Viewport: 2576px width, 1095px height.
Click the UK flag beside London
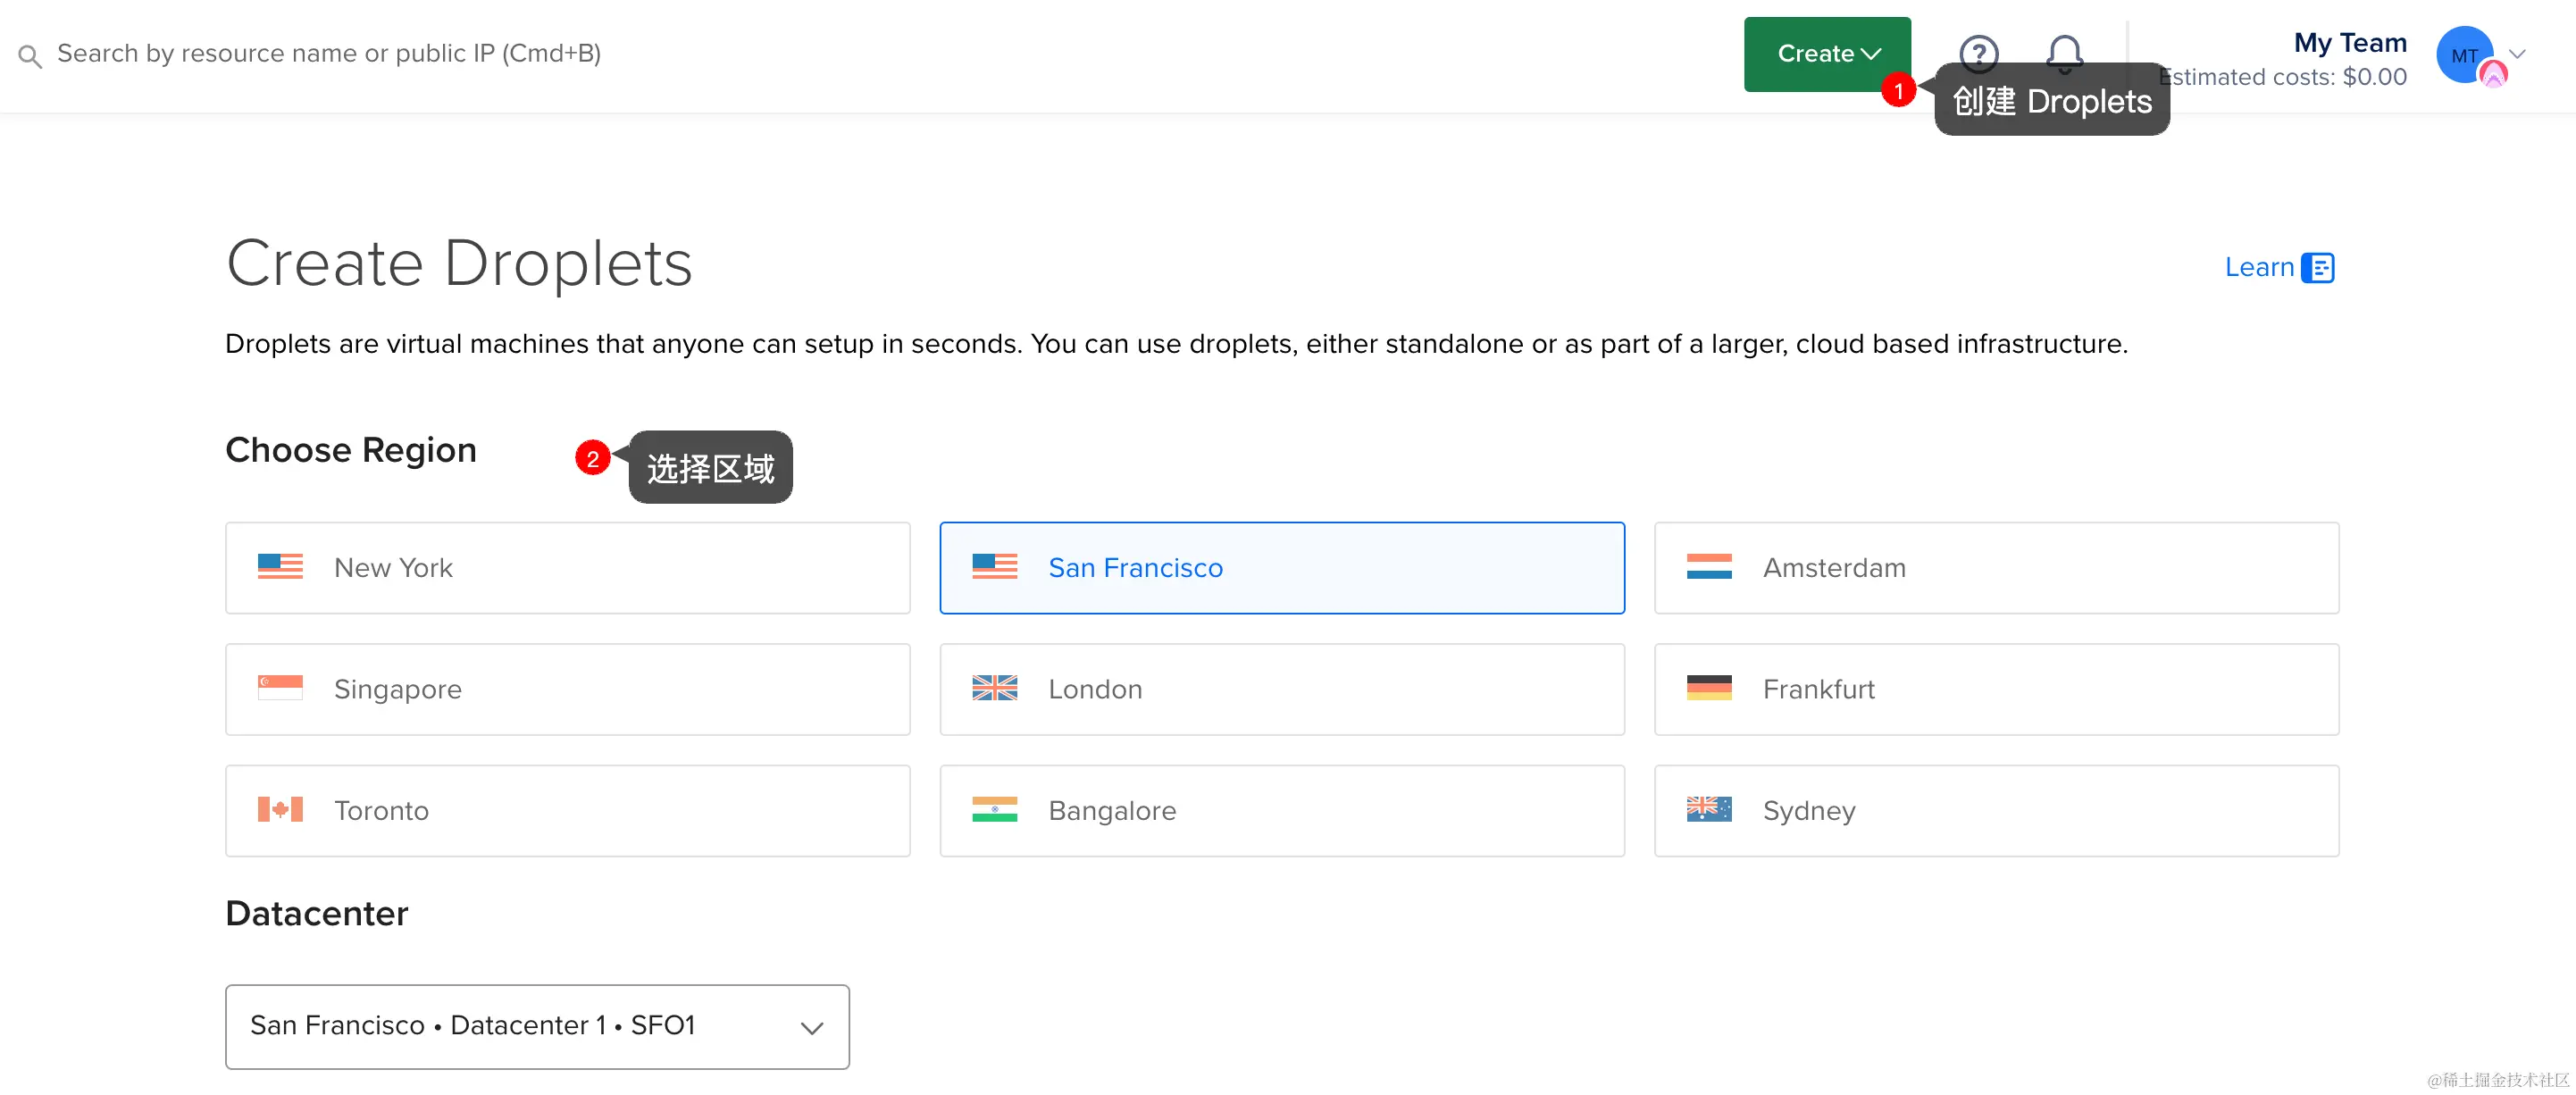point(994,689)
